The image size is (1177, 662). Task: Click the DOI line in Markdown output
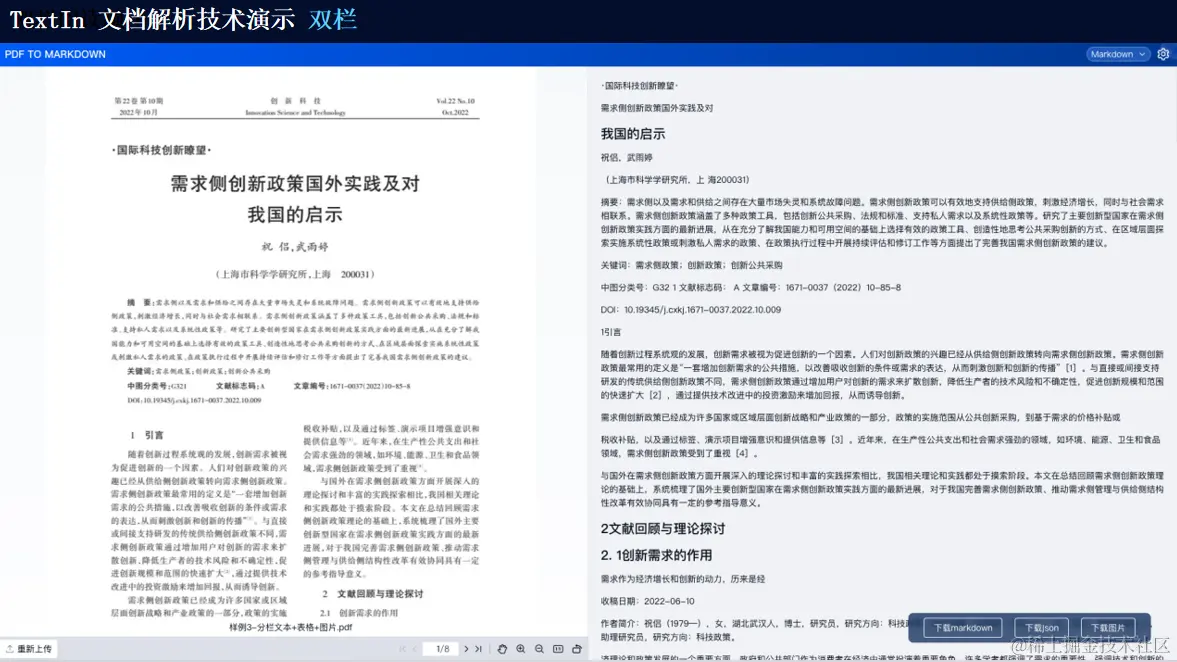pyautogui.click(x=691, y=309)
